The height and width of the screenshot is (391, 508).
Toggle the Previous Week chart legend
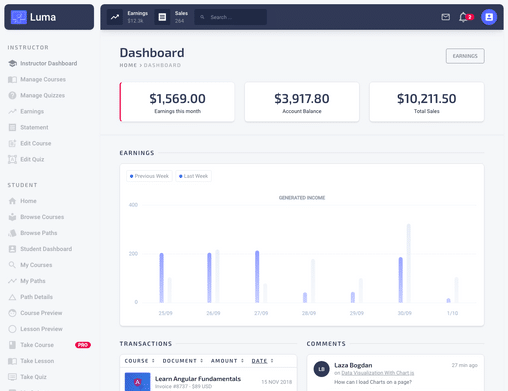(149, 176)
